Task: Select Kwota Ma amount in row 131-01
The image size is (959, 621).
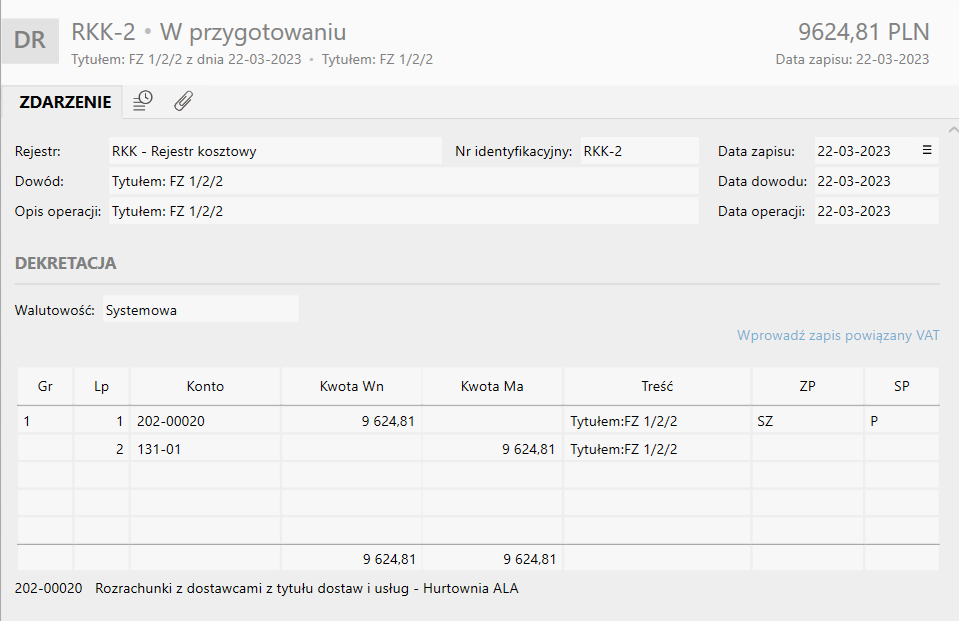Action: tap(492, 449)
